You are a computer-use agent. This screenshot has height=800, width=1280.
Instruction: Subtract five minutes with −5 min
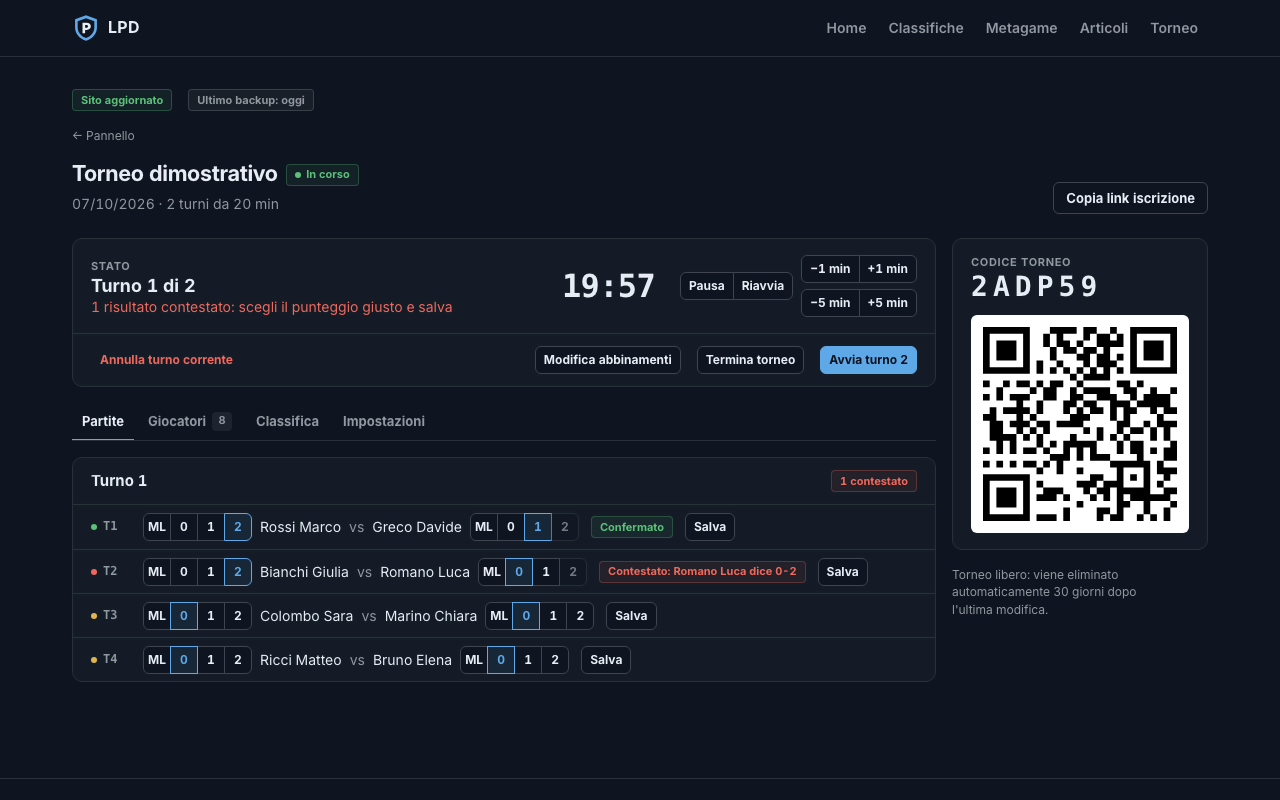tap(830, 303)
